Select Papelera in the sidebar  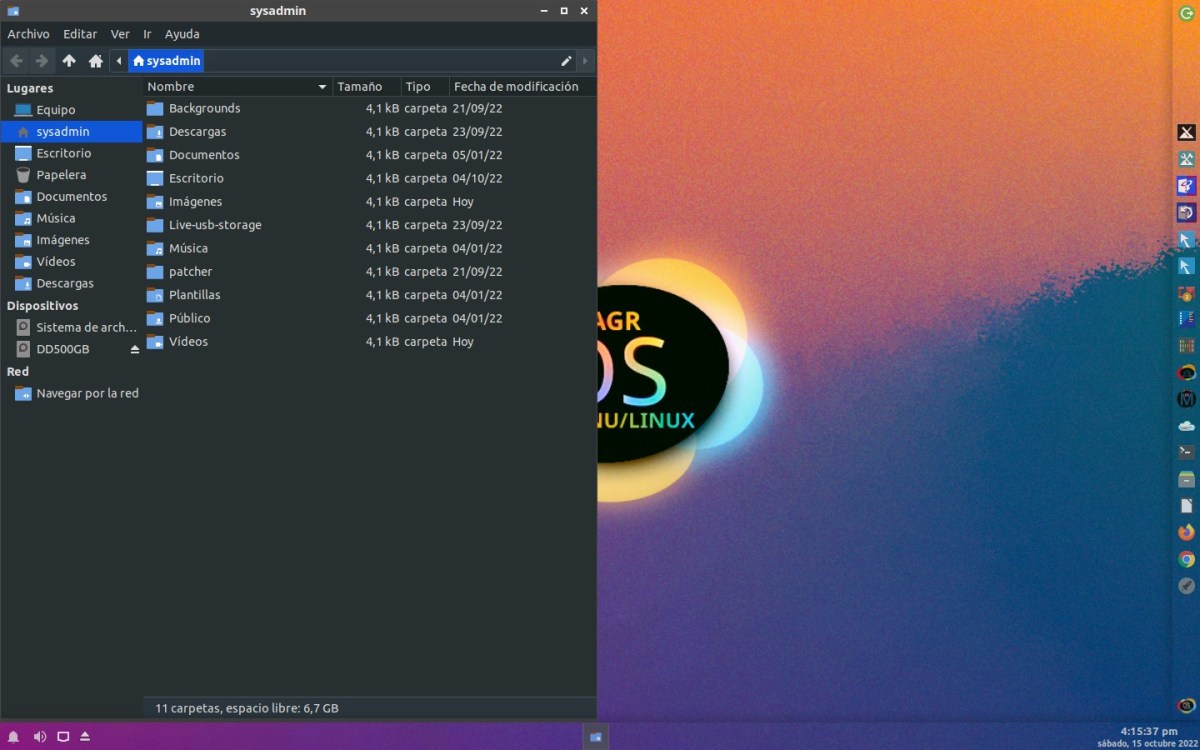pos(61,175)
